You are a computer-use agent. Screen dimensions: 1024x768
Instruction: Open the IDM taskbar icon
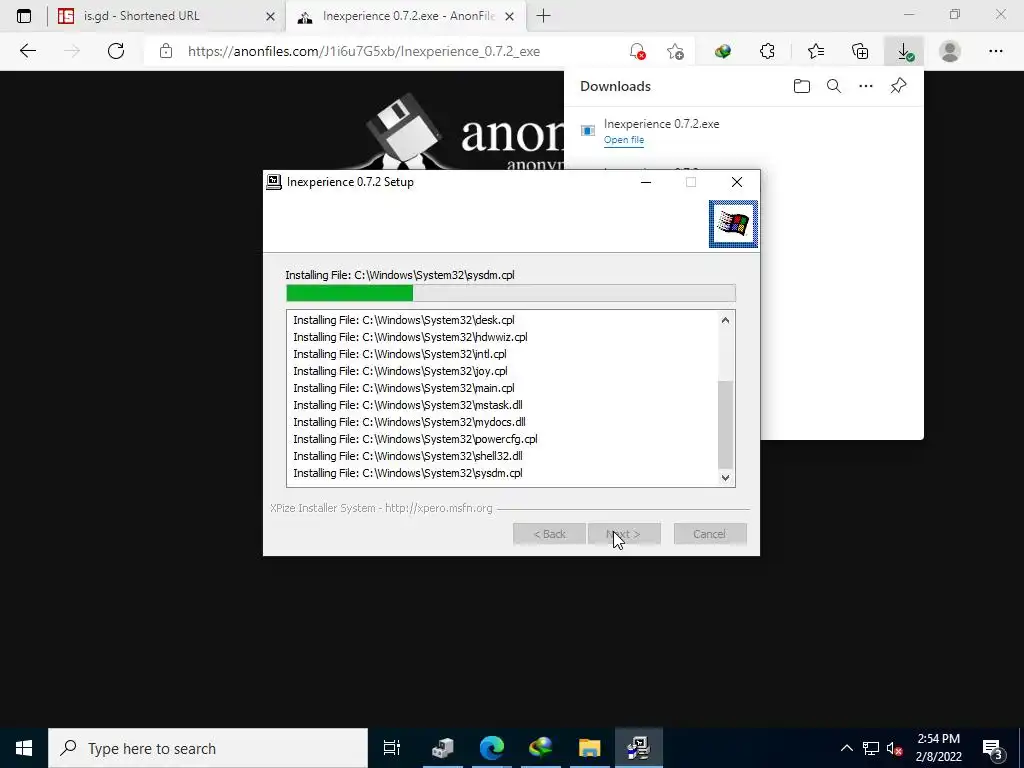541,748
